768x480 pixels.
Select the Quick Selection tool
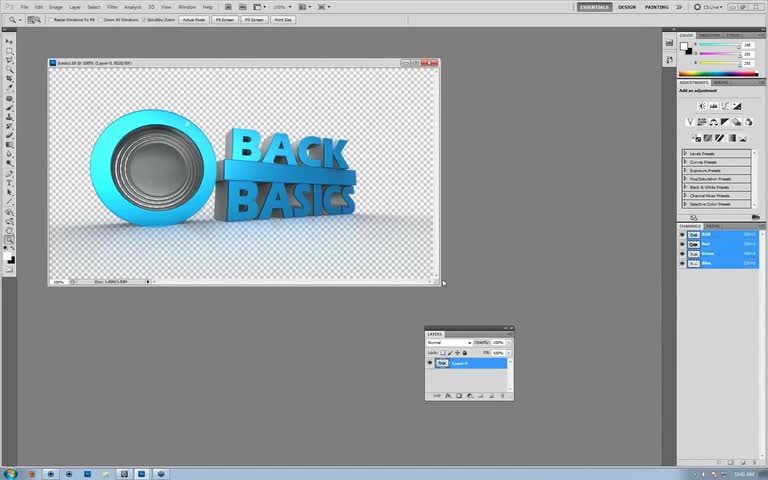point(9,70)
